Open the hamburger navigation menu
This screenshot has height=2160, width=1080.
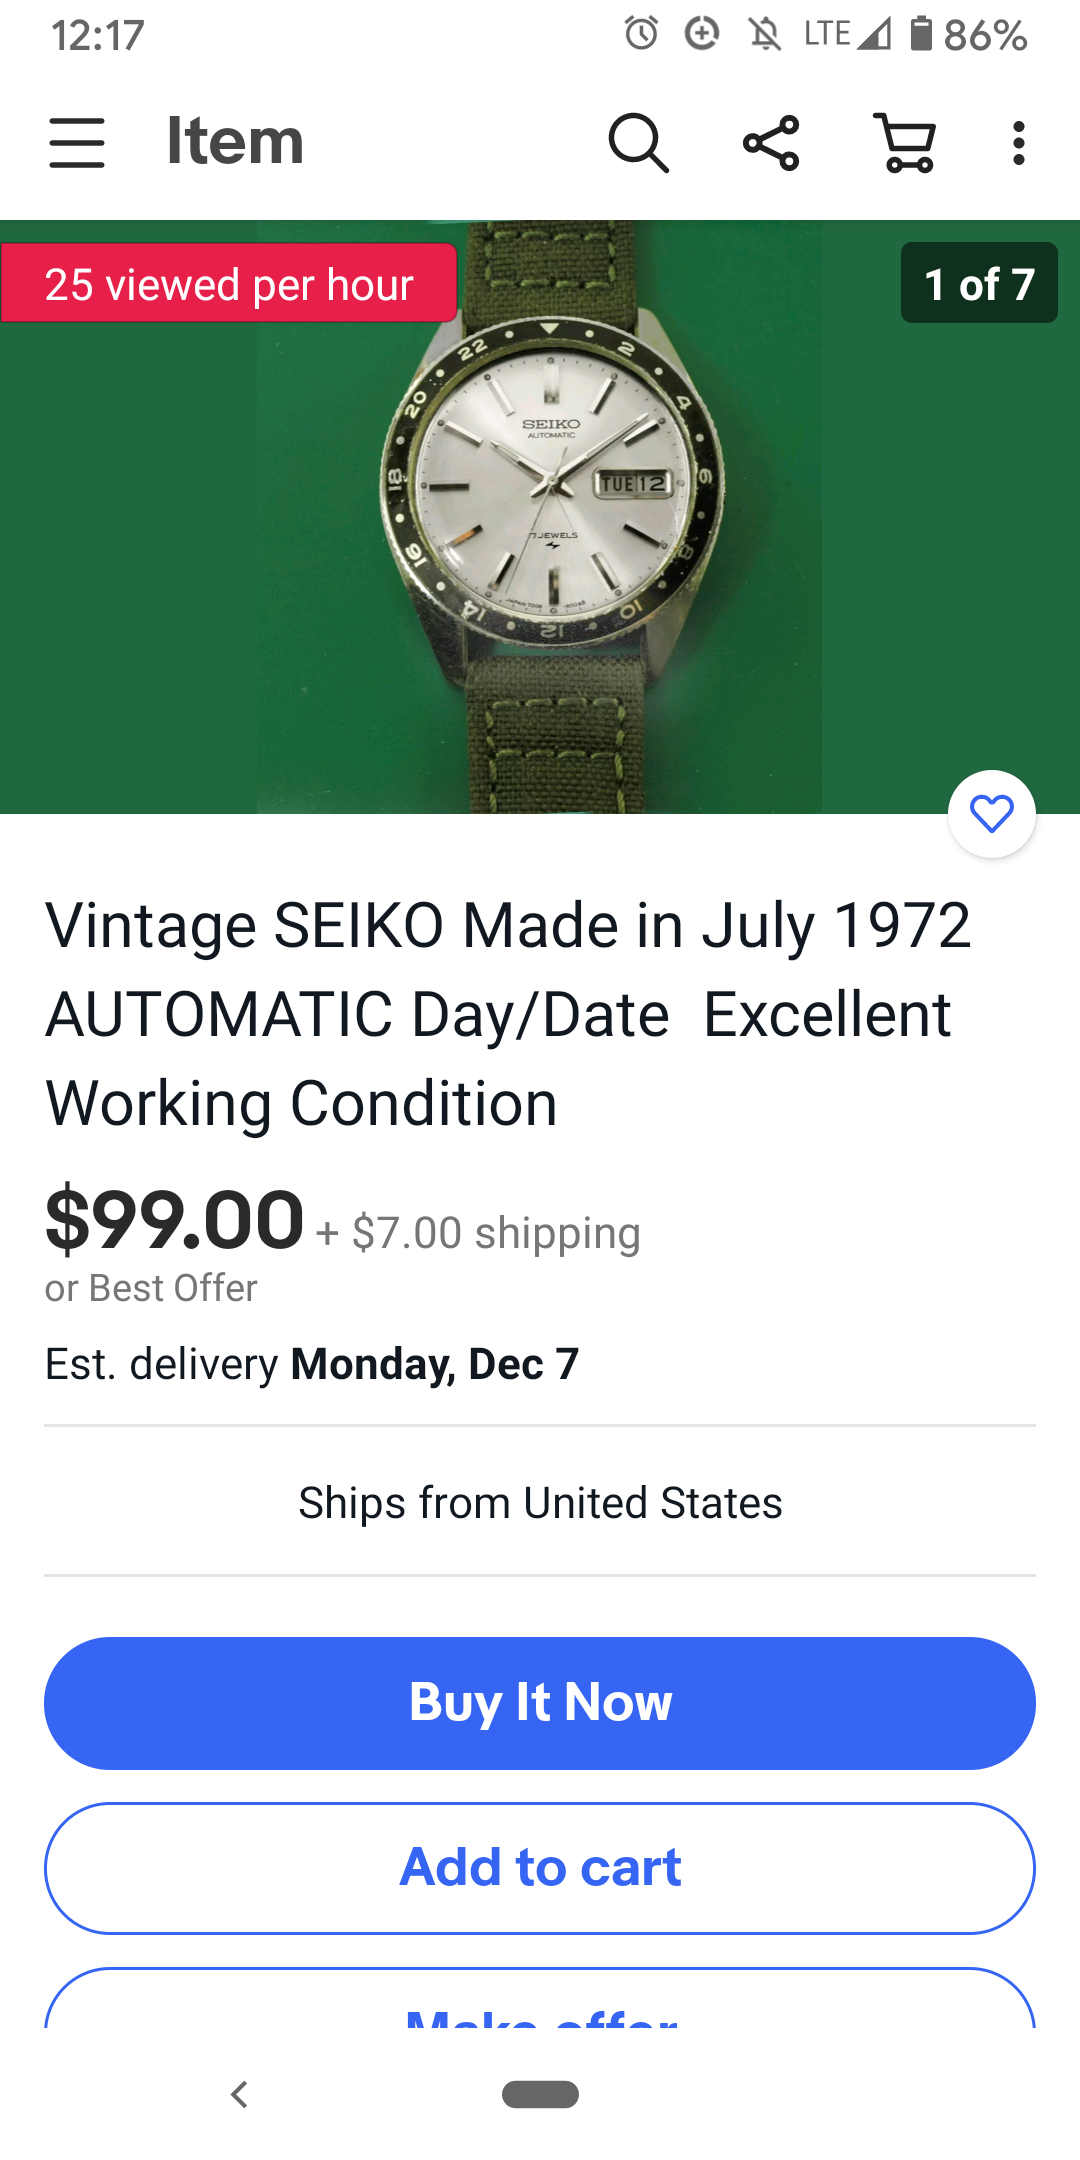(x=77, y=142)
